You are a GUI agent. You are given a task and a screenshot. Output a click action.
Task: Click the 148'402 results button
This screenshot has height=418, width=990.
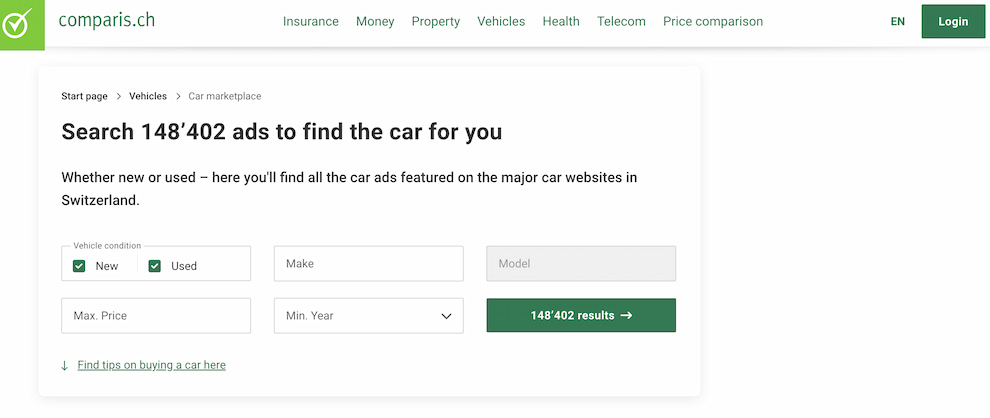580,315
